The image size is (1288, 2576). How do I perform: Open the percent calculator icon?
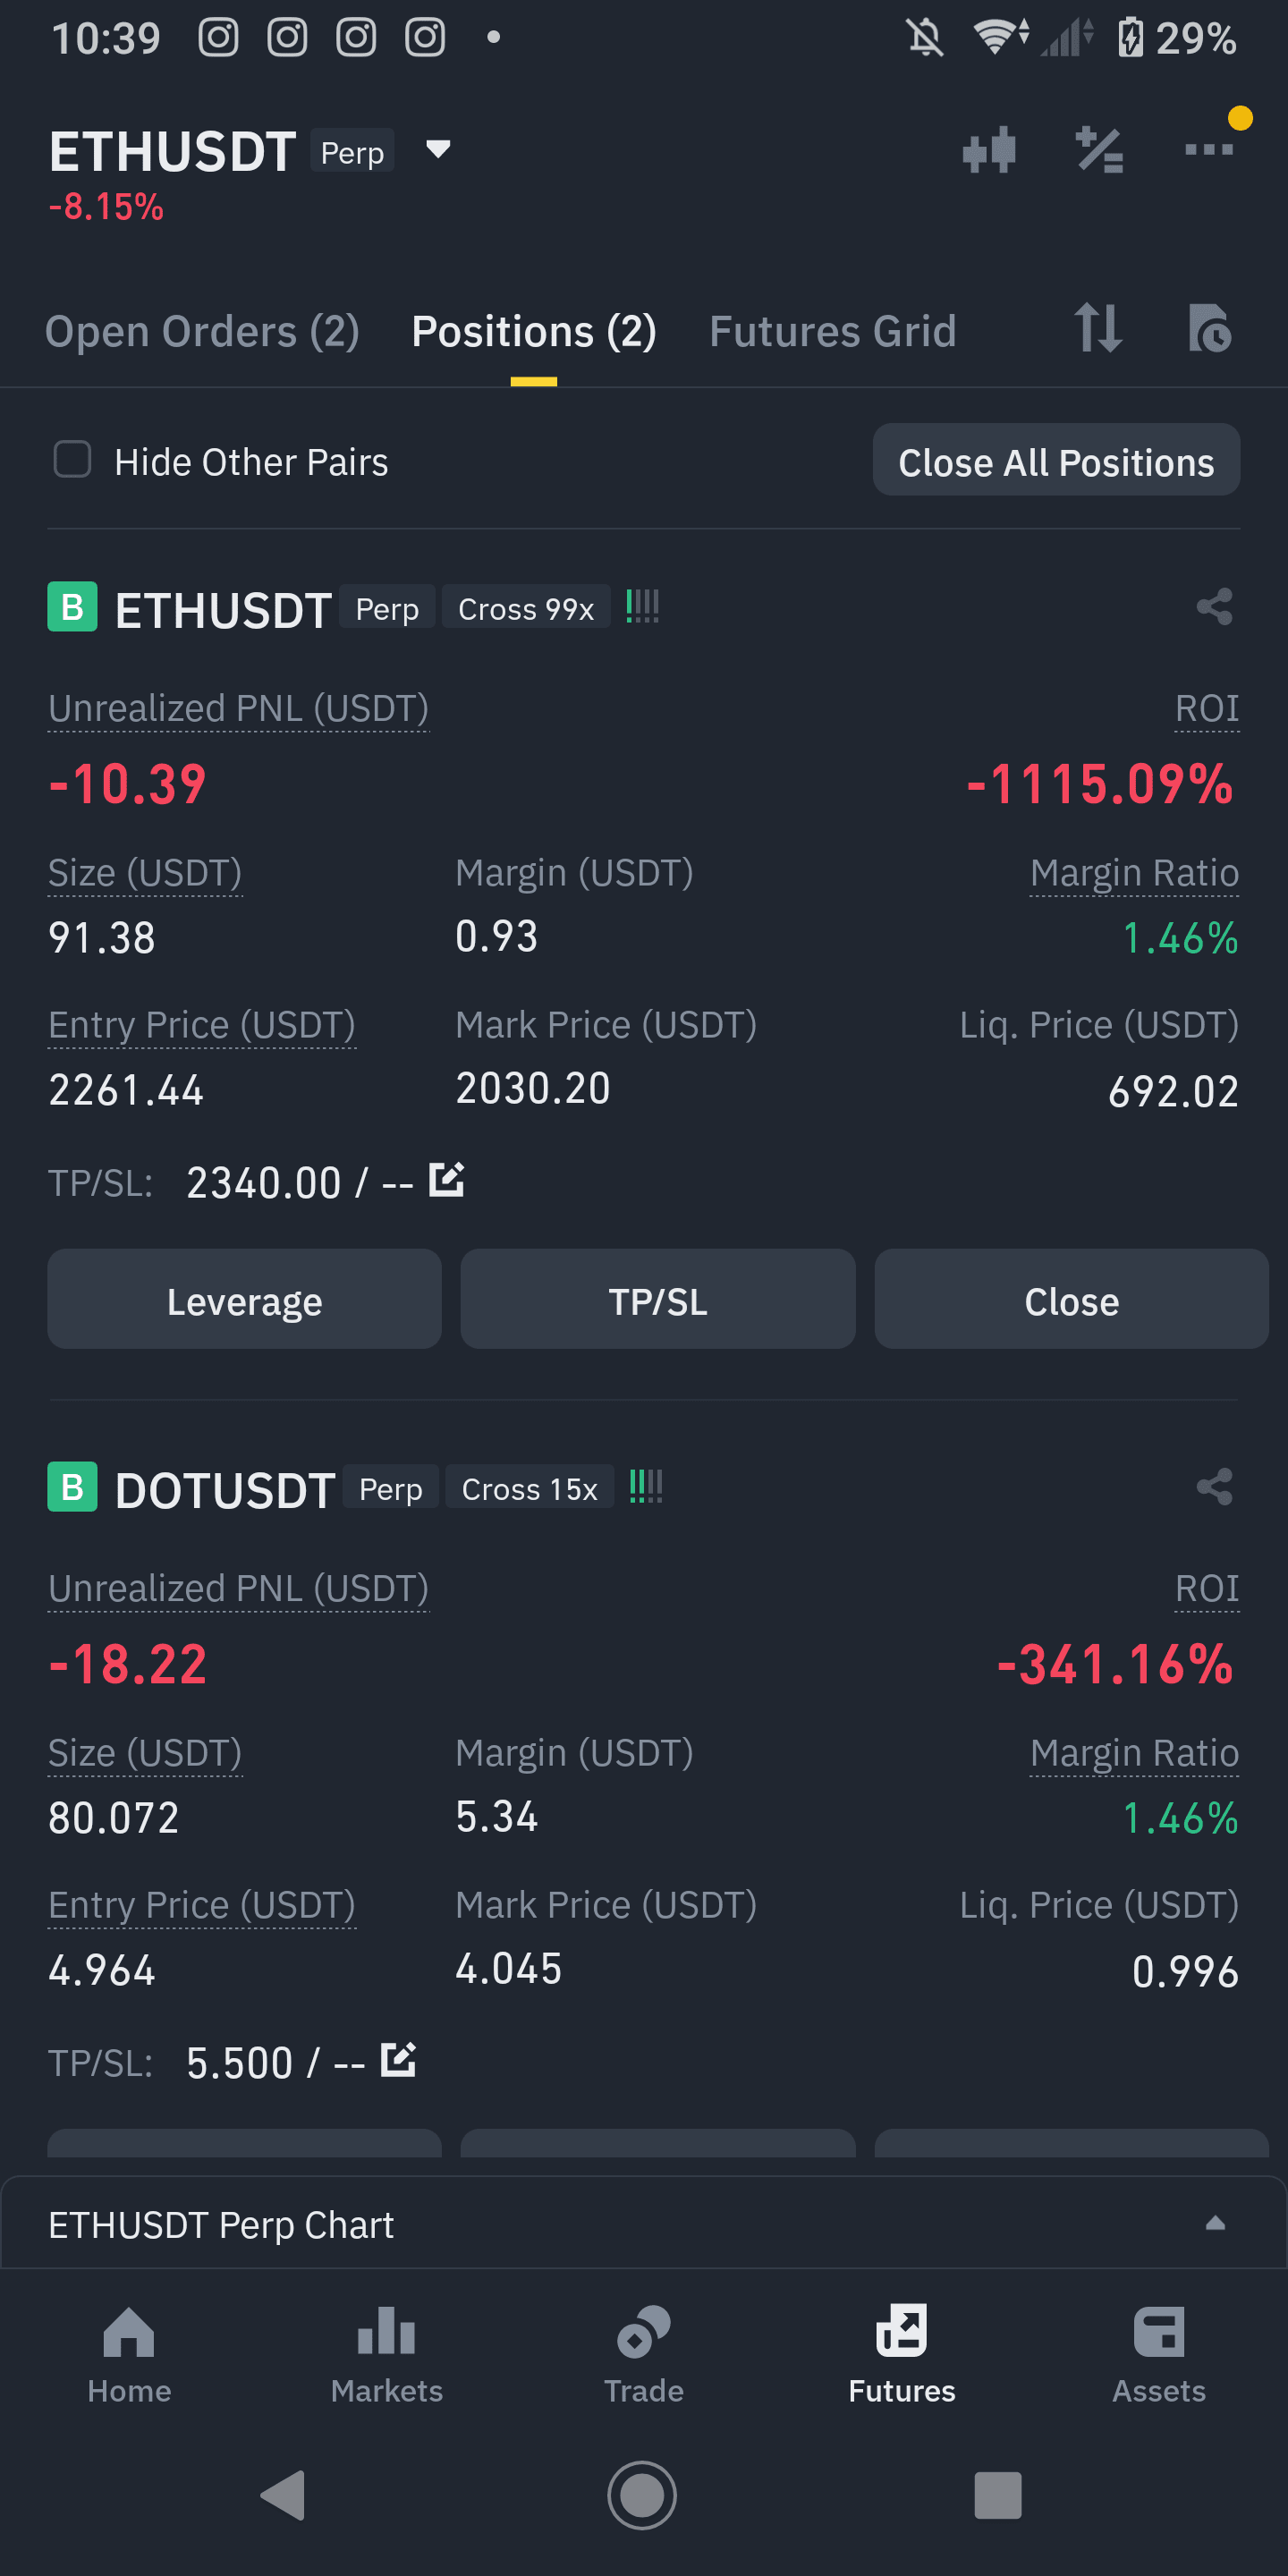[1099, 151]
